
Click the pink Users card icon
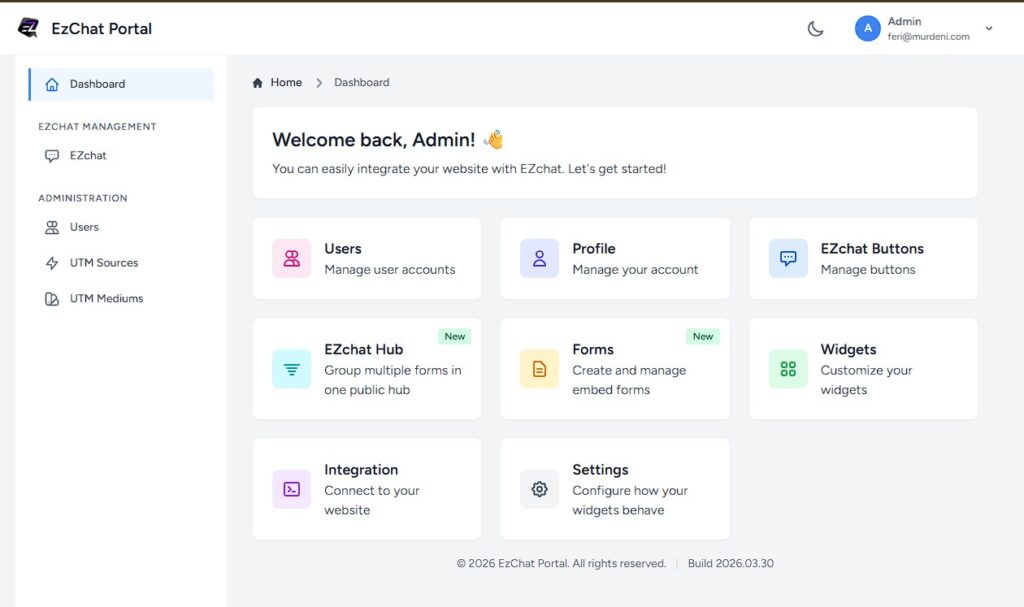click(x=292, y=258)
